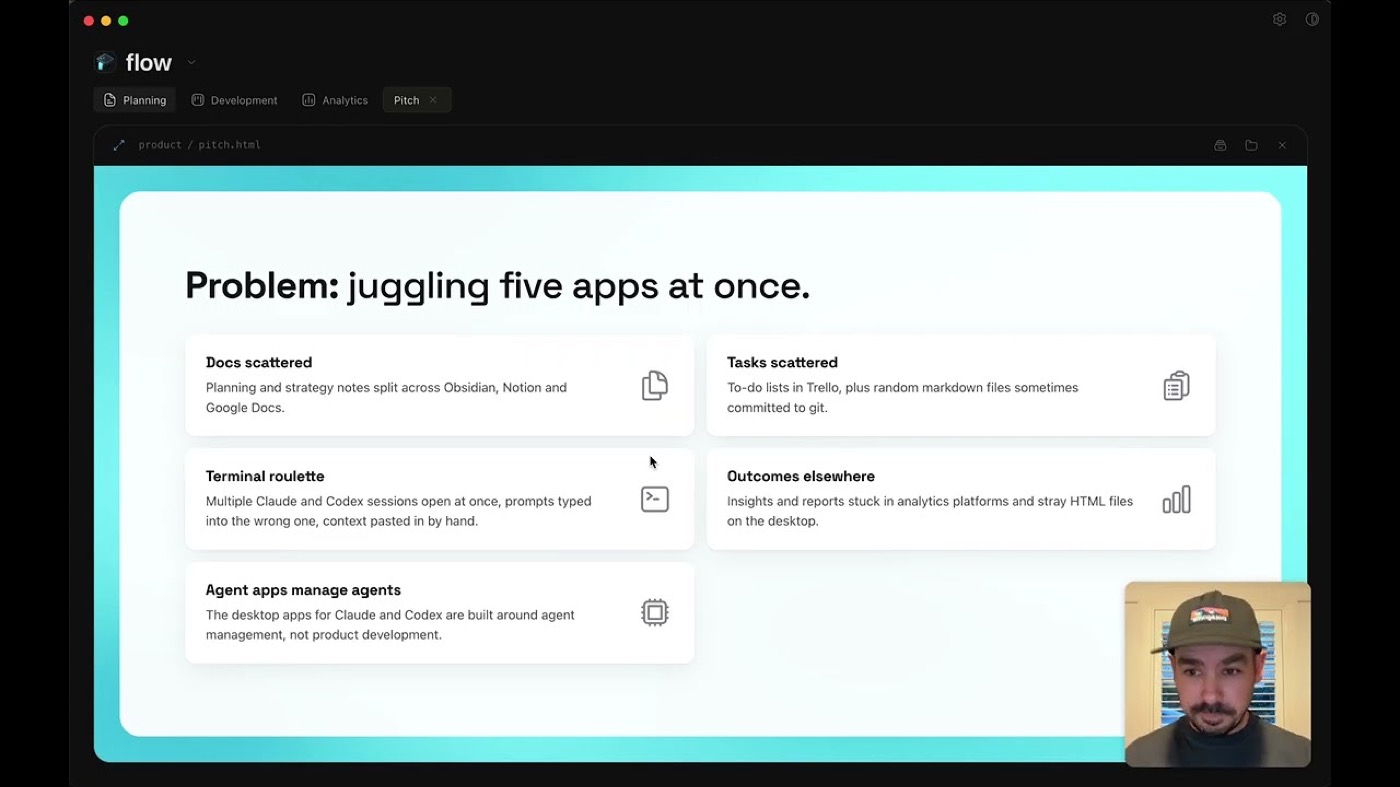Expand the pitch.html preview to fullscreen
The image size is (1400, 787).
pos(119,145)
